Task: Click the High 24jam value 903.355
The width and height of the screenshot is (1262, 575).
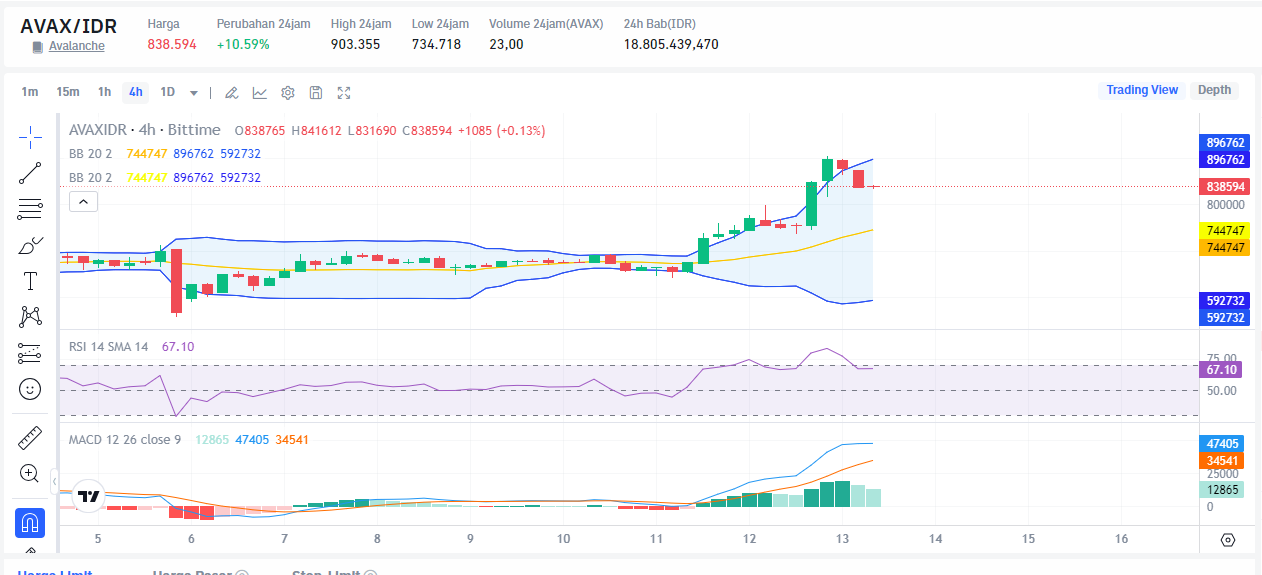Action: click(x=355, y=44)
